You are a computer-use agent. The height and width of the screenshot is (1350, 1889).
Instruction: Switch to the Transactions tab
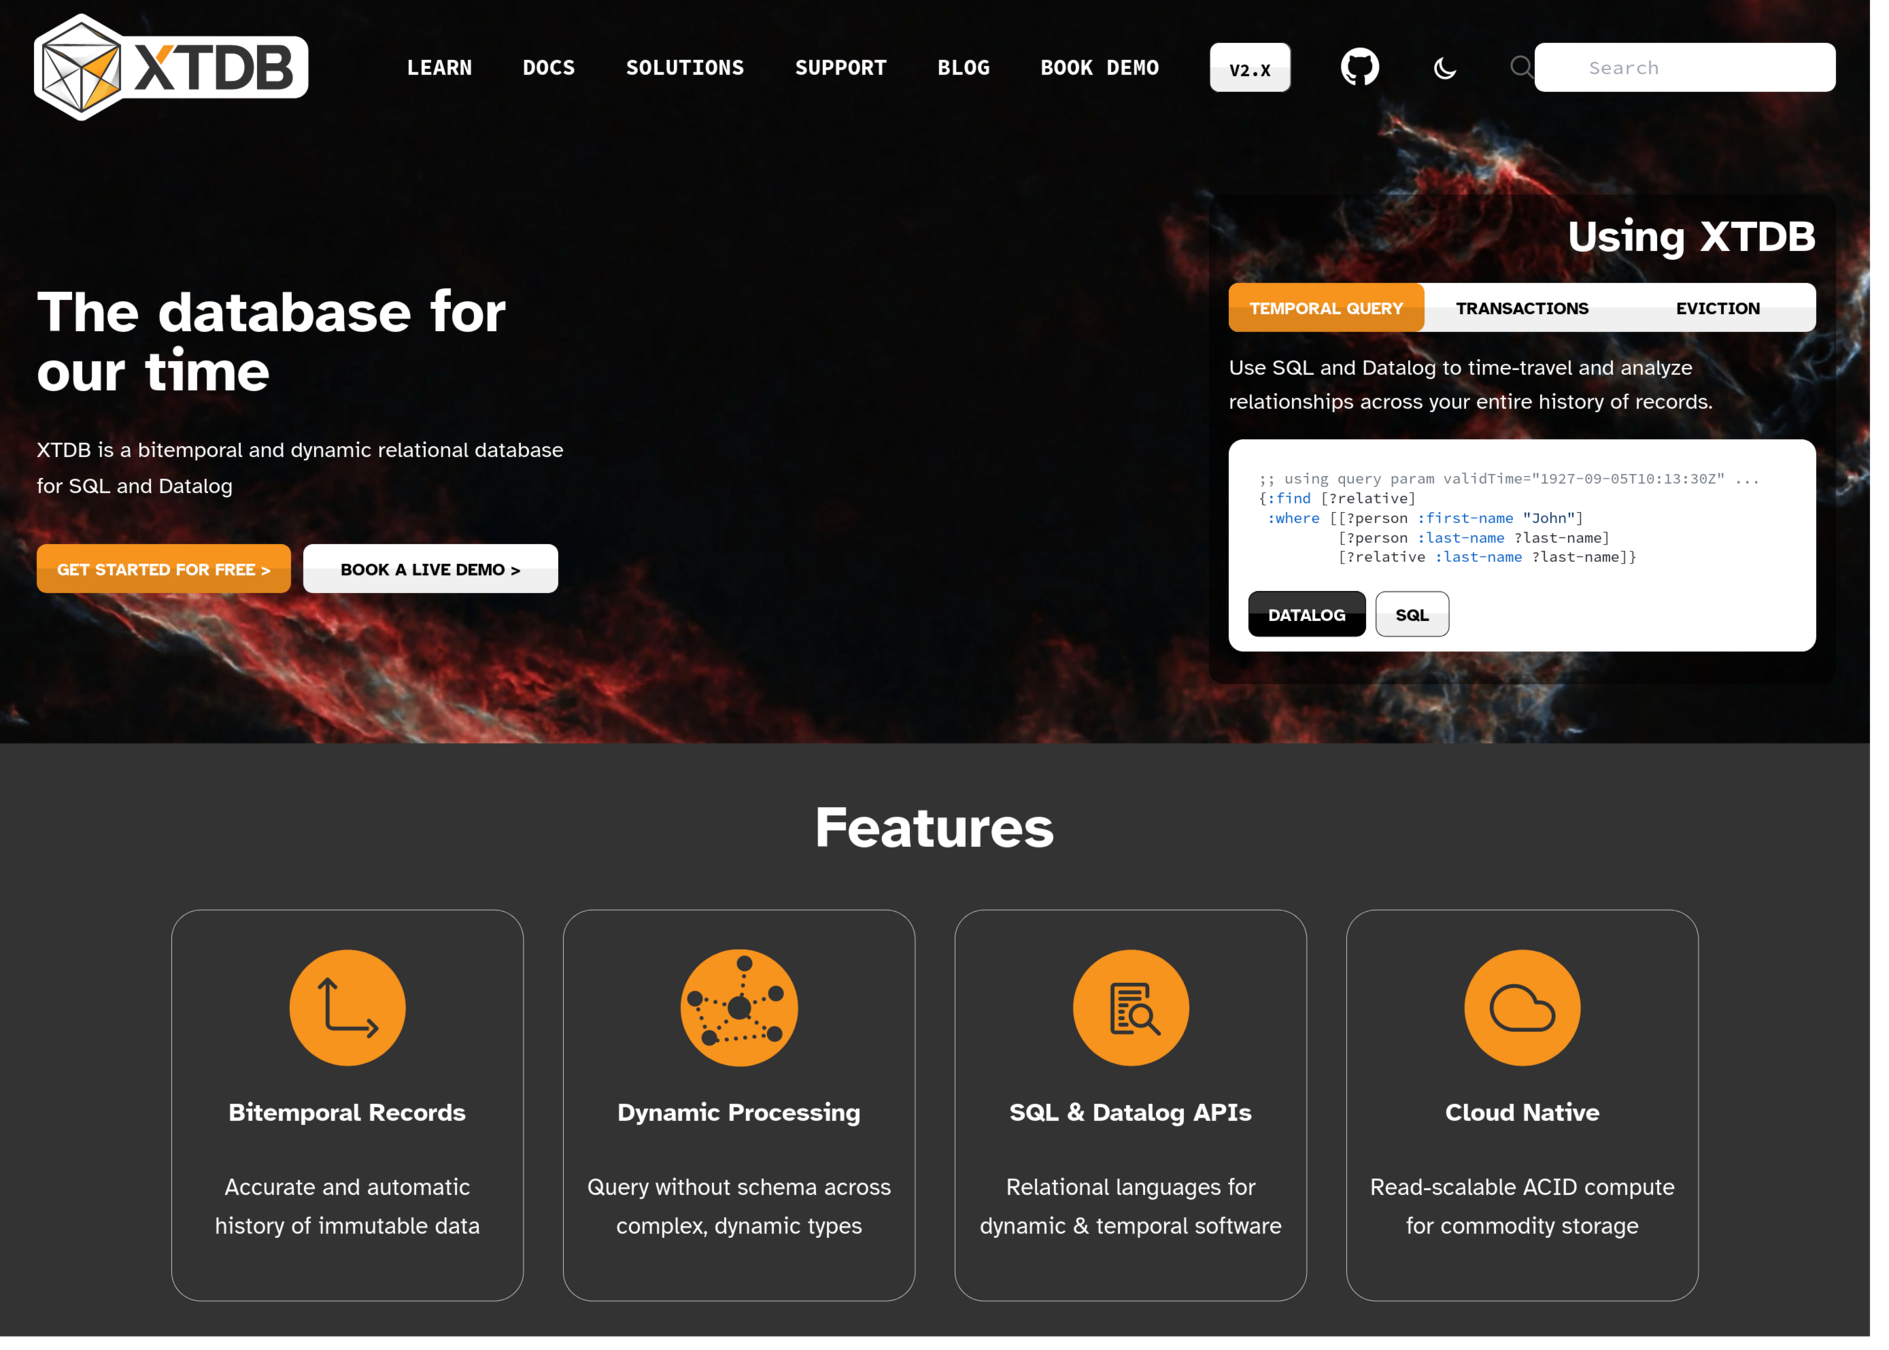[1522, 308]
